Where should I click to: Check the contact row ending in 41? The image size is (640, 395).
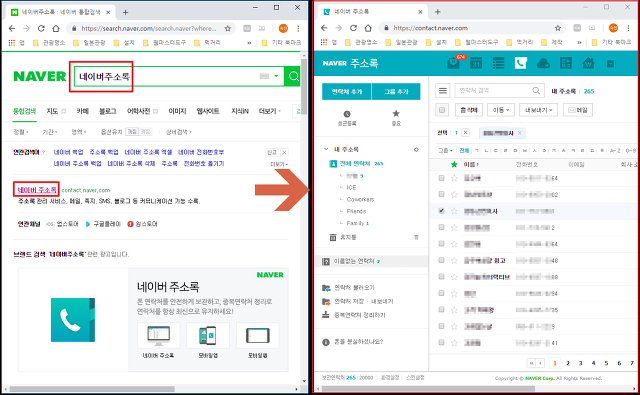tap(441, 343)
